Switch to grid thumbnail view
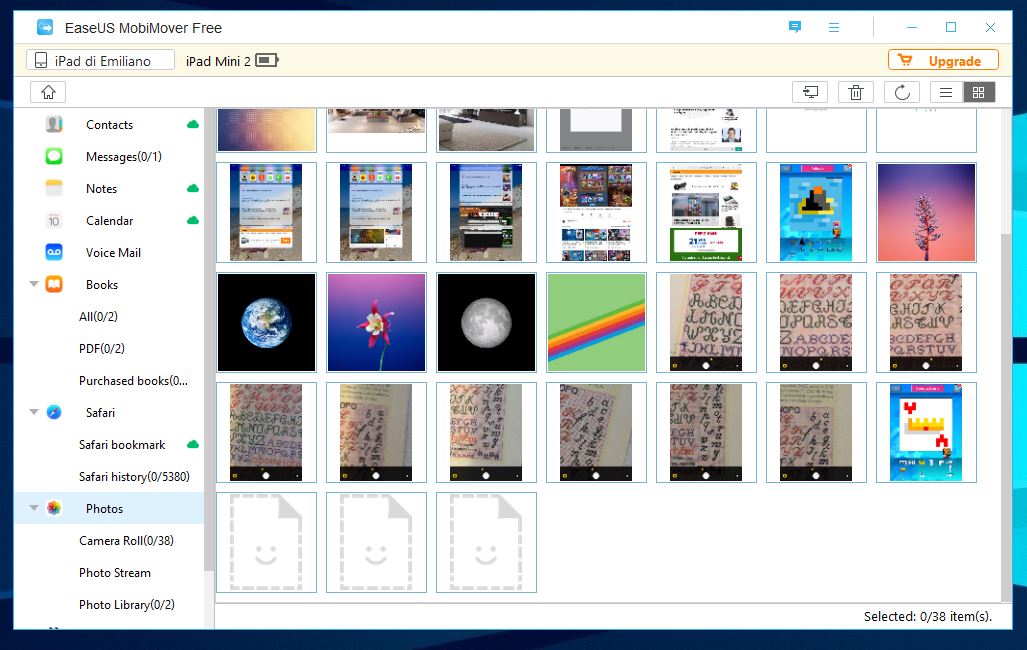 [x=978, y=92]
